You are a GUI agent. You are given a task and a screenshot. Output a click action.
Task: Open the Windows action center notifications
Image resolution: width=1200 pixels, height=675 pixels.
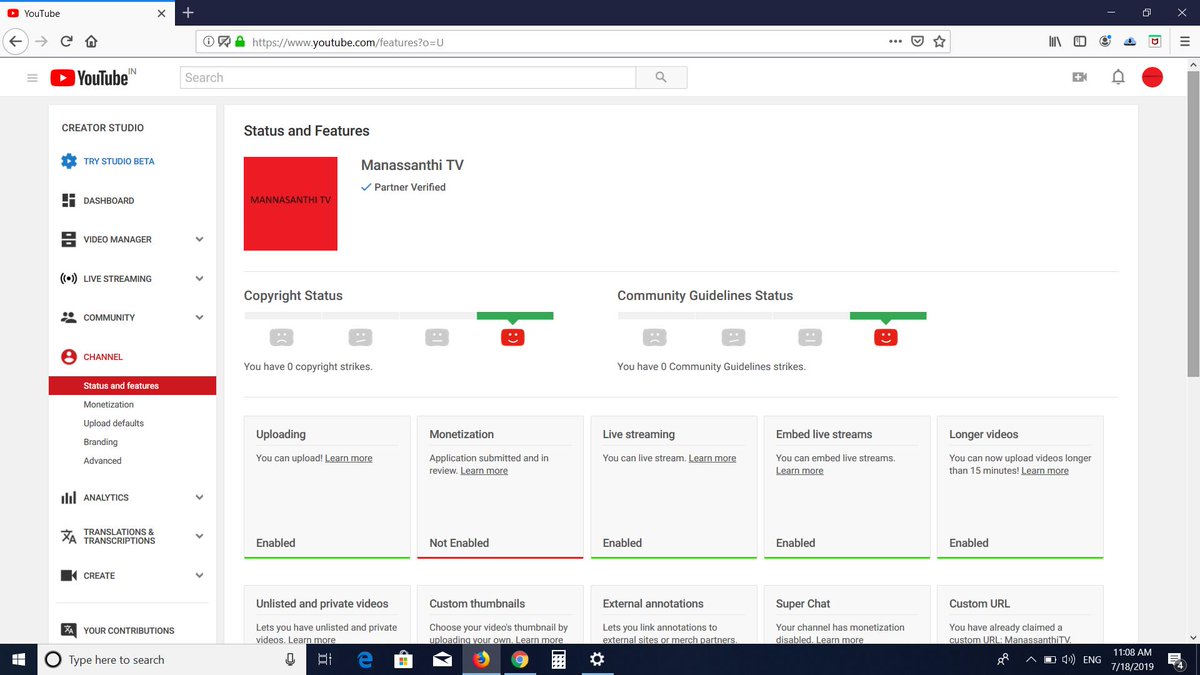(1176, 660)
